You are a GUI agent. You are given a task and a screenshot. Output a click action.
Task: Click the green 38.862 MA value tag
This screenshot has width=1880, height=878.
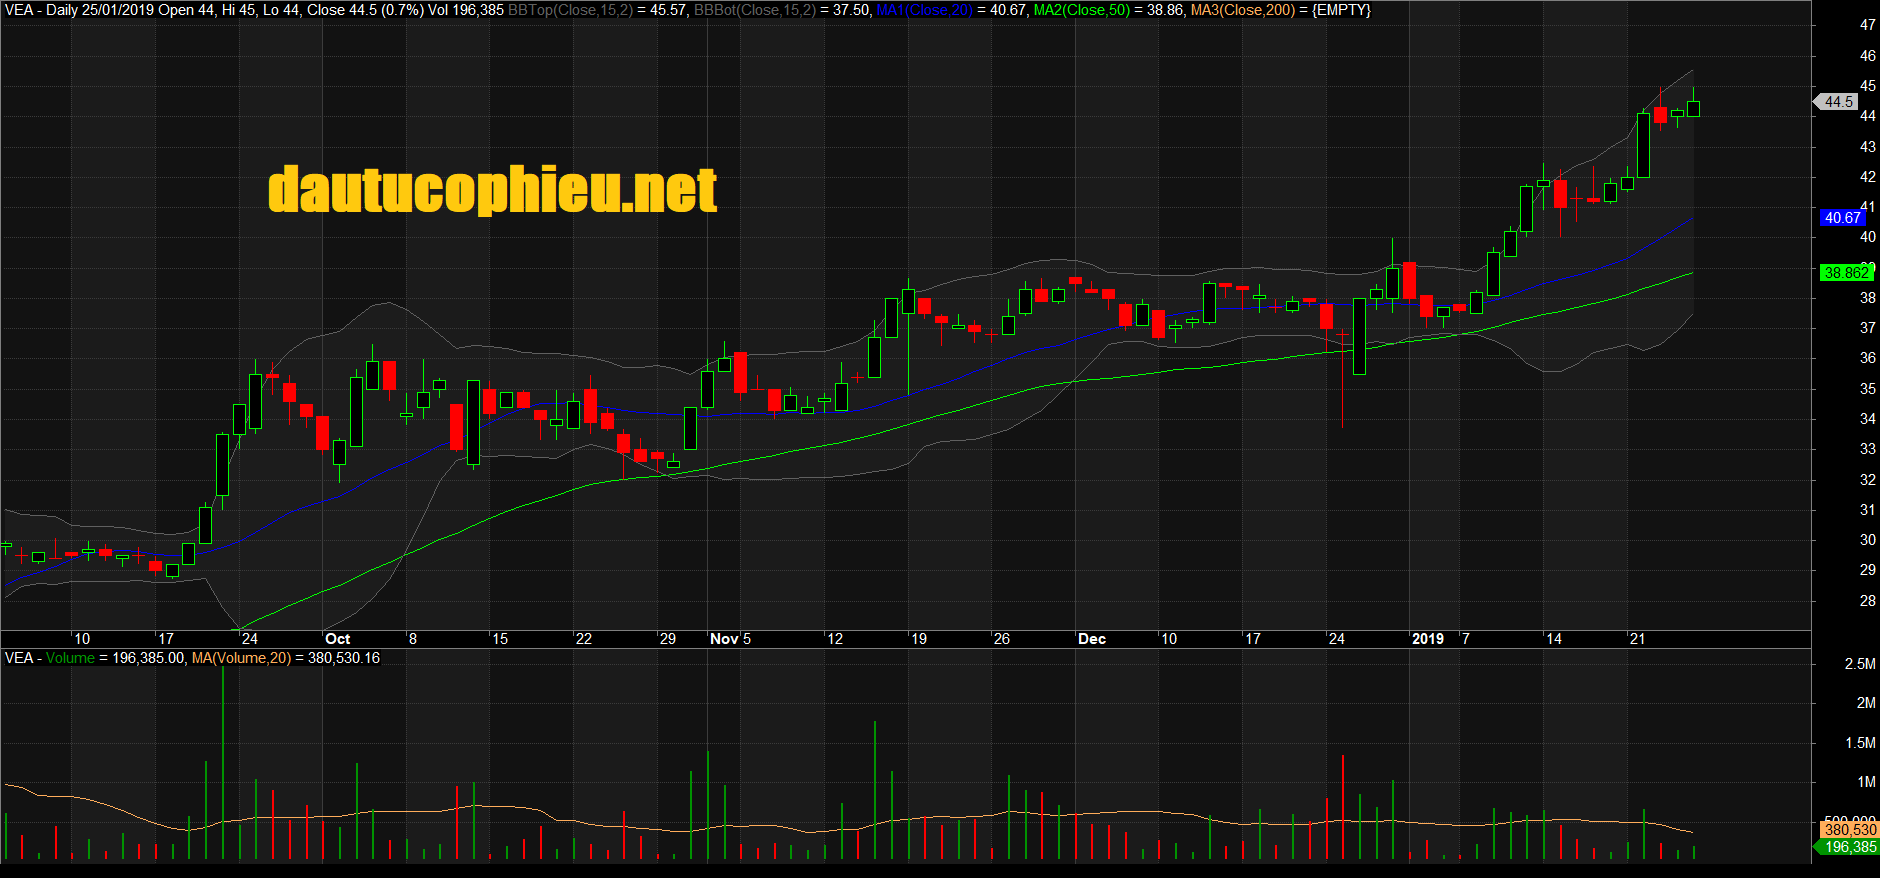coord(1845,273)
